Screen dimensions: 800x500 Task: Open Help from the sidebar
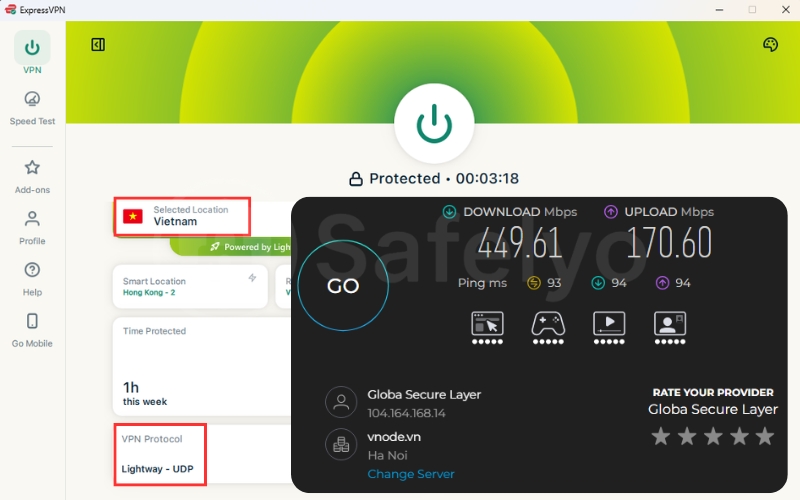(32, 279)
